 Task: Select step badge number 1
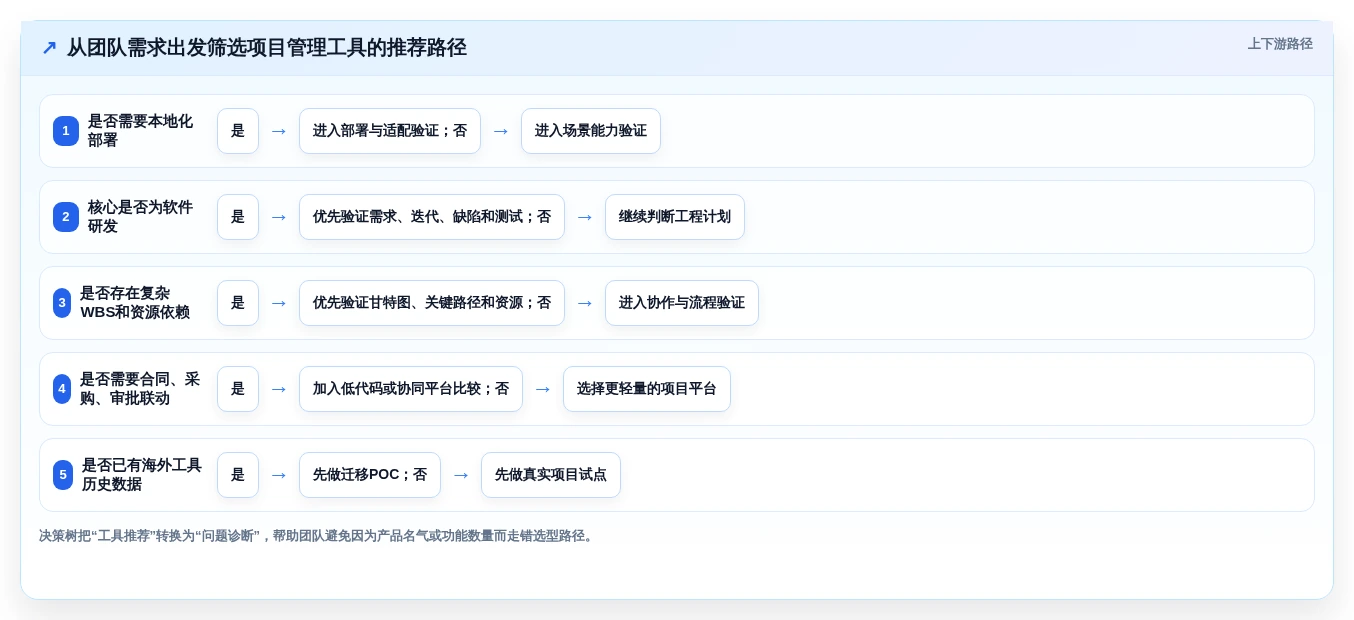pyautogui.click(x=66, y=131)
